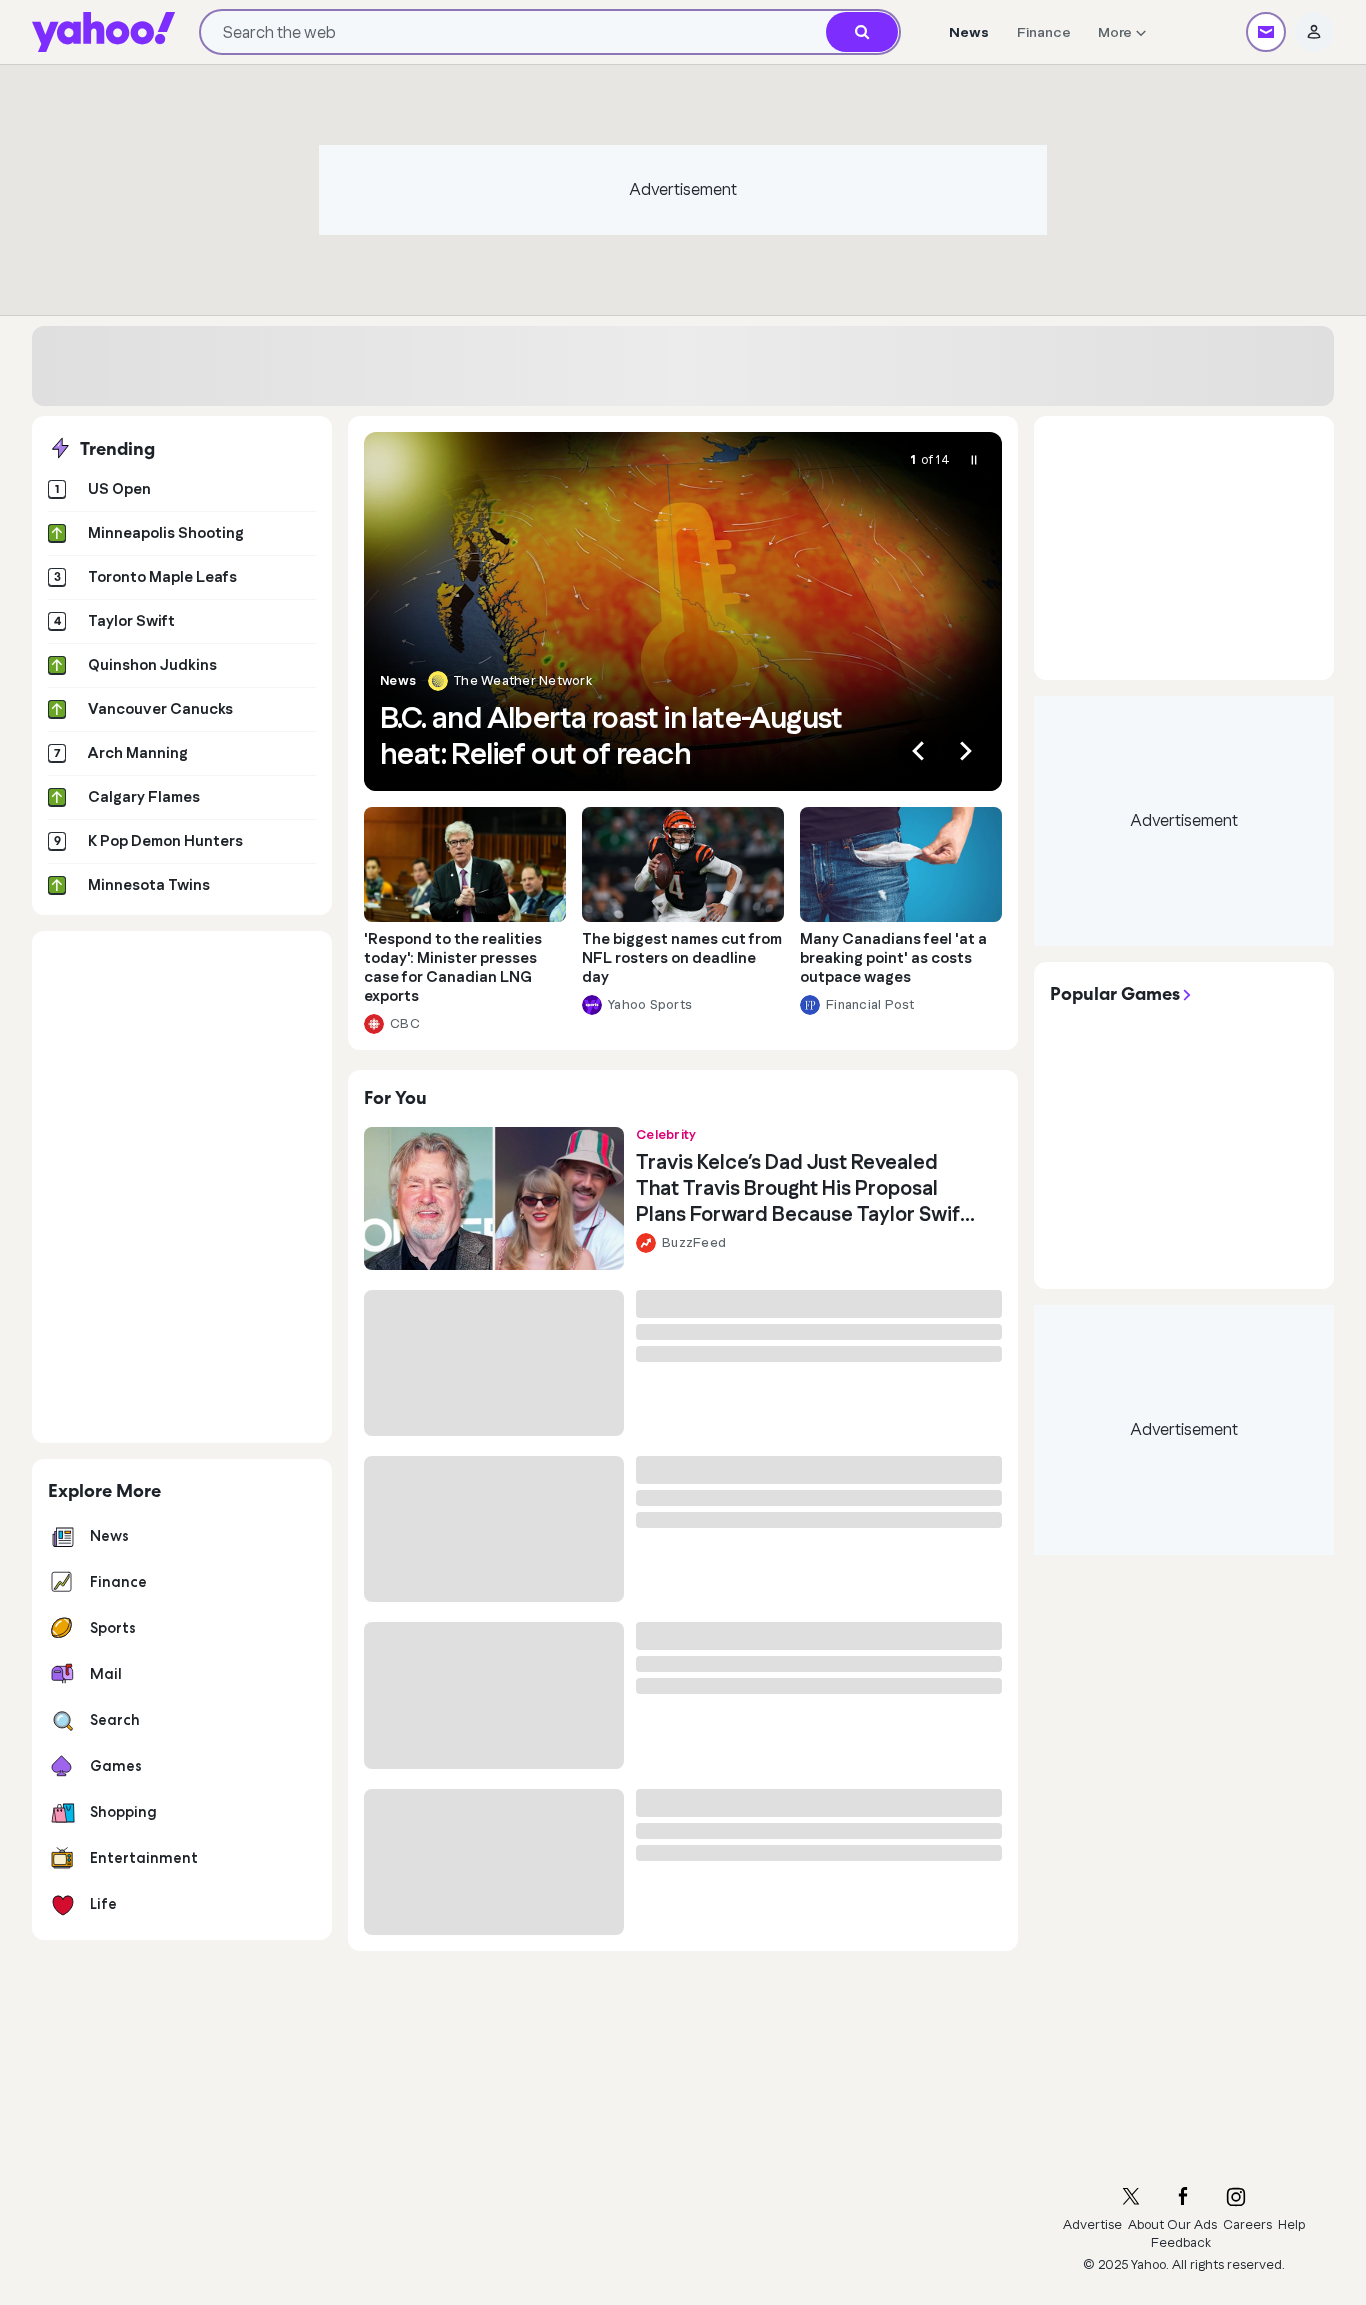Click the Entertainment TV icon in Explore More
This screenshot has width=1366, height=2305.
coord(62,1858)
